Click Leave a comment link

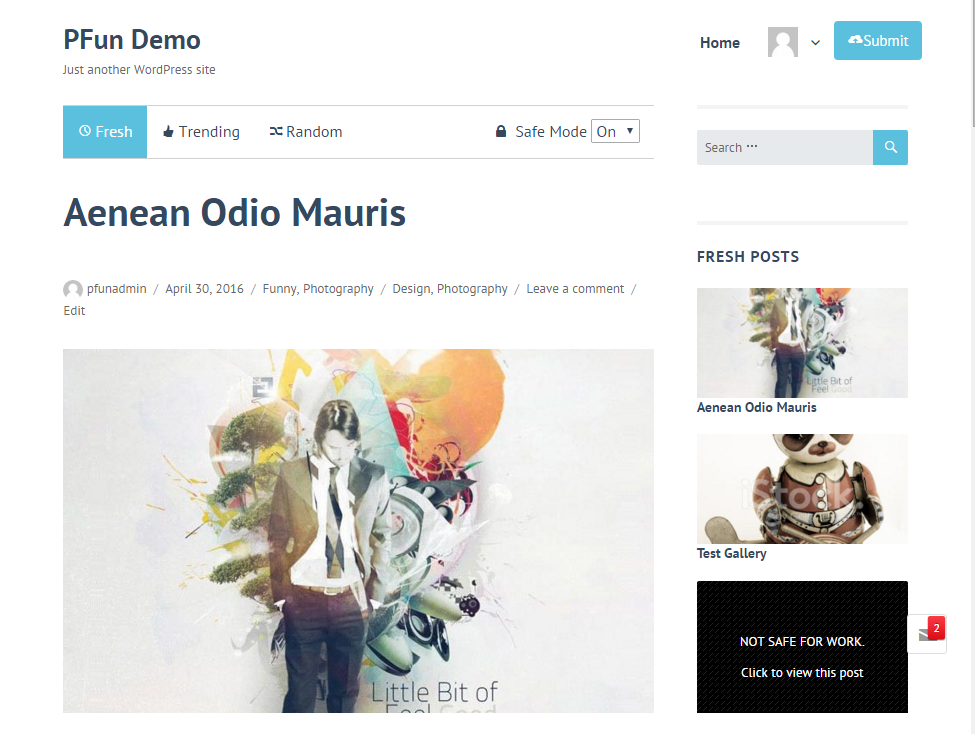[575, 289]
